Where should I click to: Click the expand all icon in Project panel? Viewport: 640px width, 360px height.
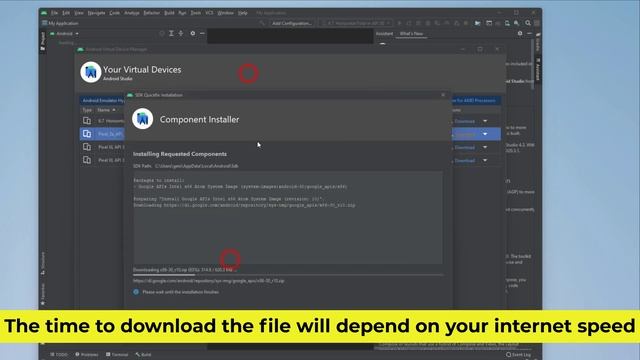[171, 33]
